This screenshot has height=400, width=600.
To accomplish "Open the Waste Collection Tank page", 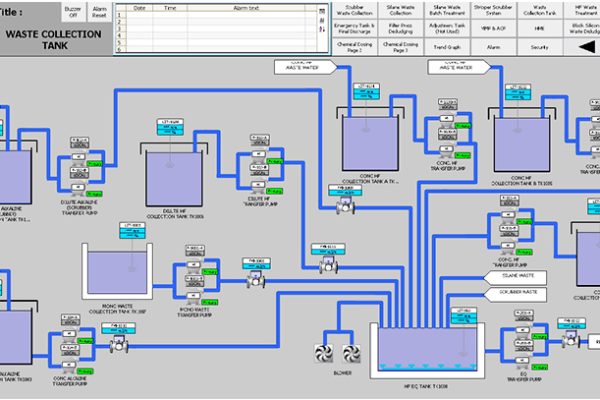I will [540, 10].
